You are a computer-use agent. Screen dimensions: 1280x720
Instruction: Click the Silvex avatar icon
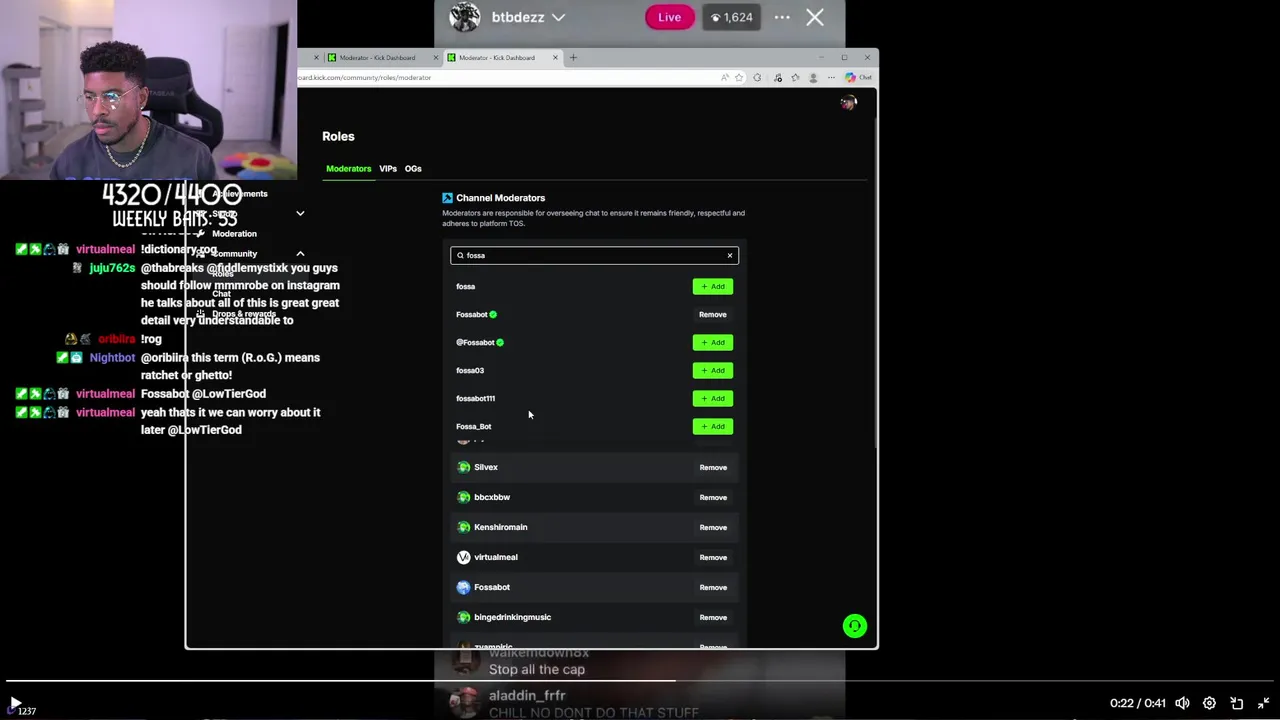(x=464, y=467)
